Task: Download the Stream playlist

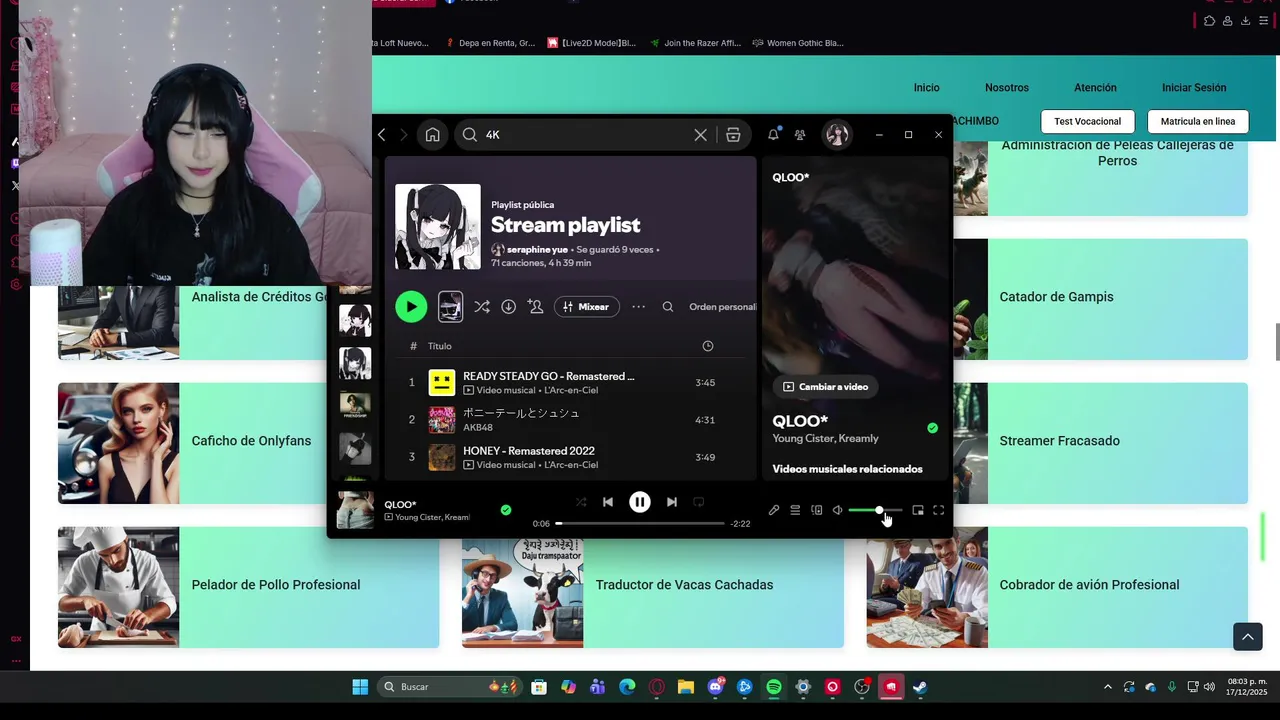Action: pyautogui.click(x=509, y=307)
